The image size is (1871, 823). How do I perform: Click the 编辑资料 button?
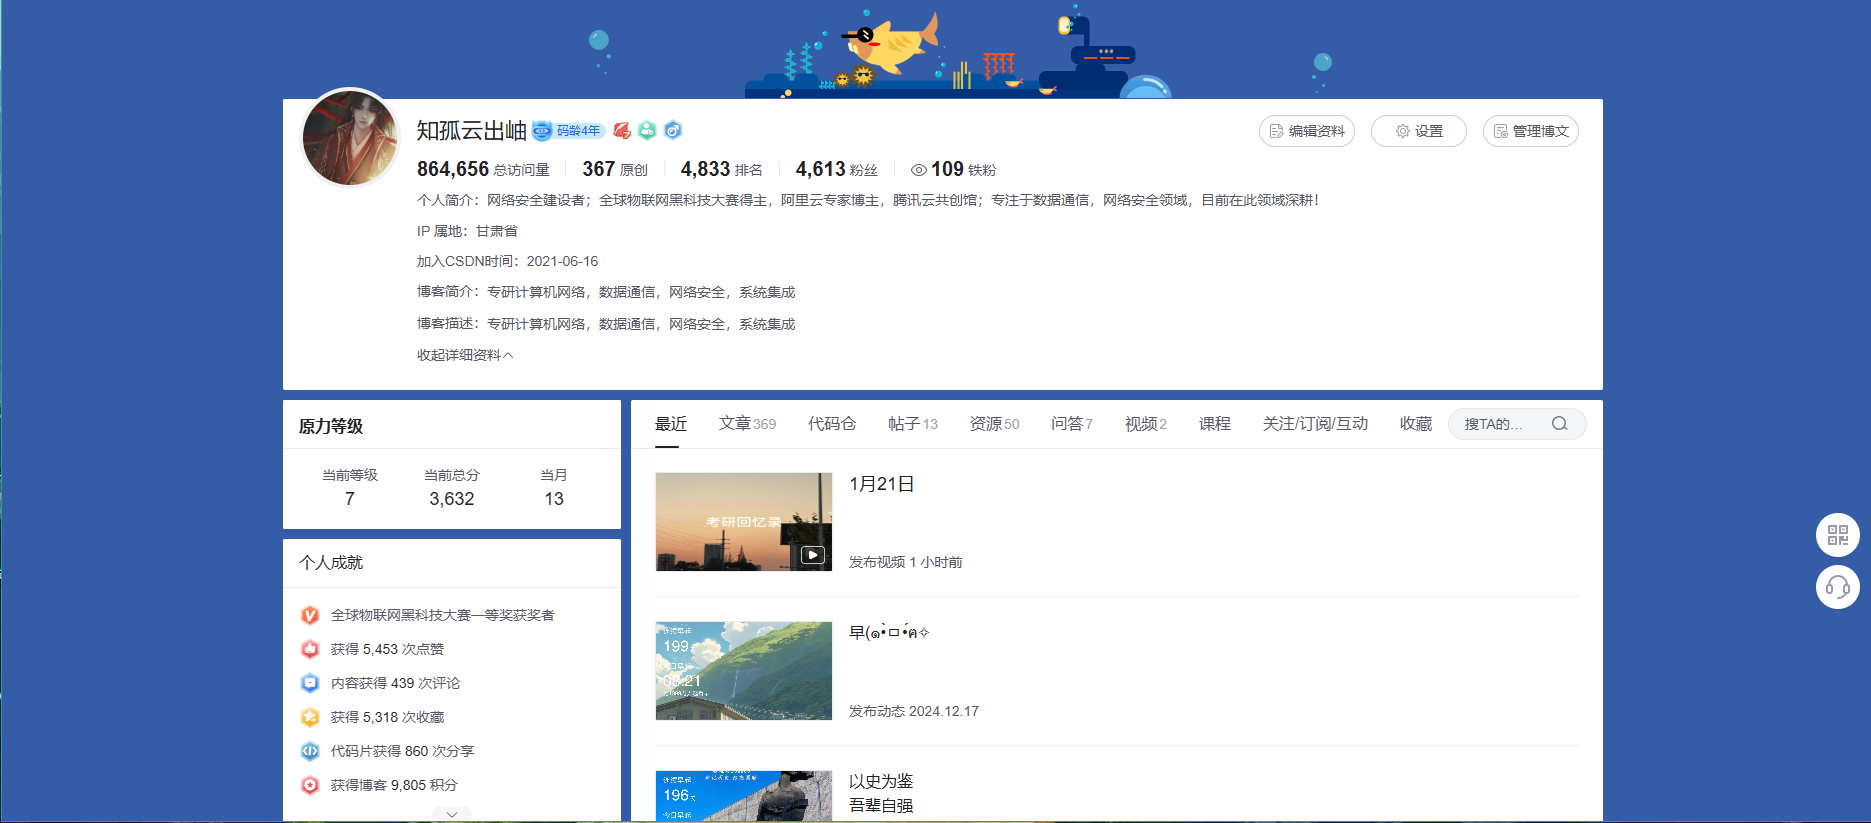point(1307,131)
